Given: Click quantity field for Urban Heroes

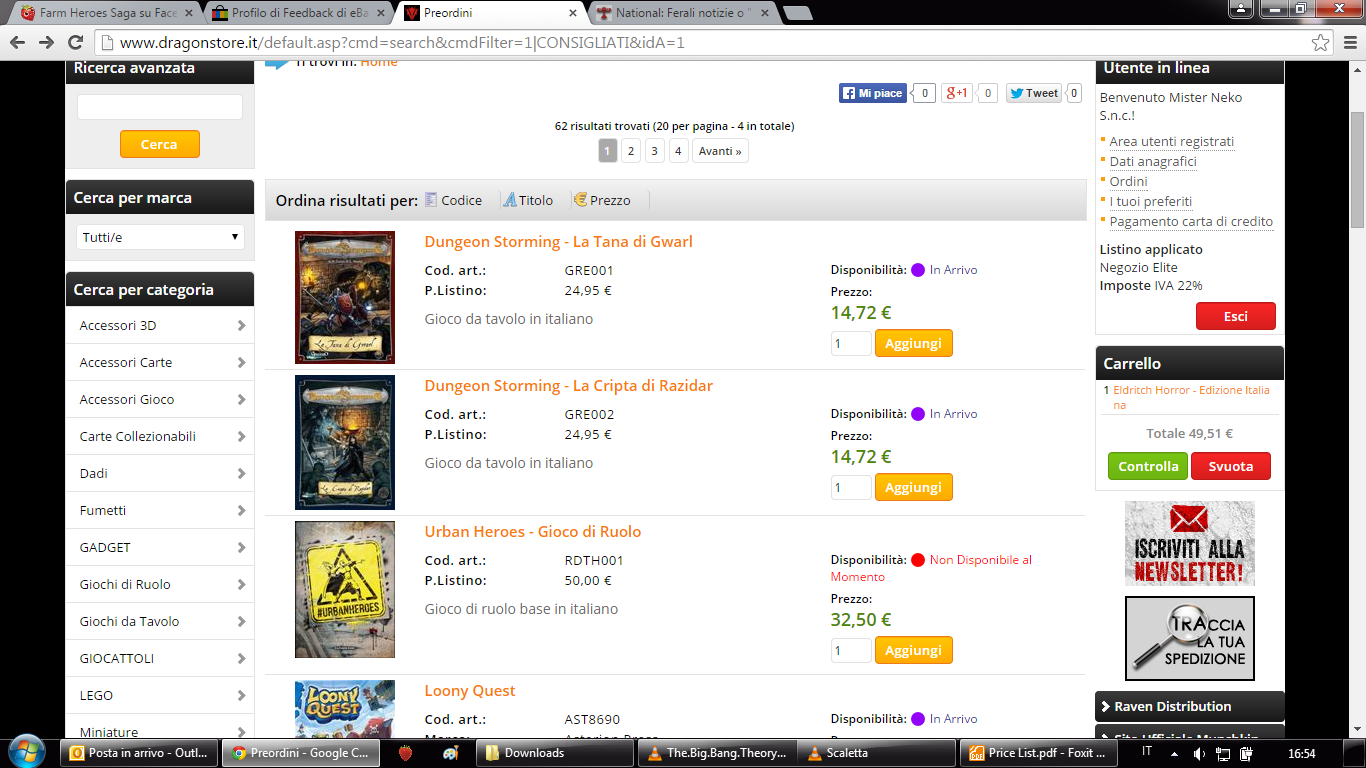Looking at the screenshot, I should click(851, 651).
